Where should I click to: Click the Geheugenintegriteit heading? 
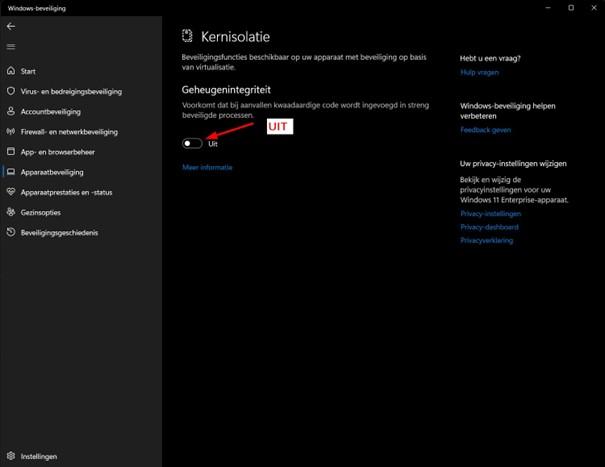pos(226,90)
